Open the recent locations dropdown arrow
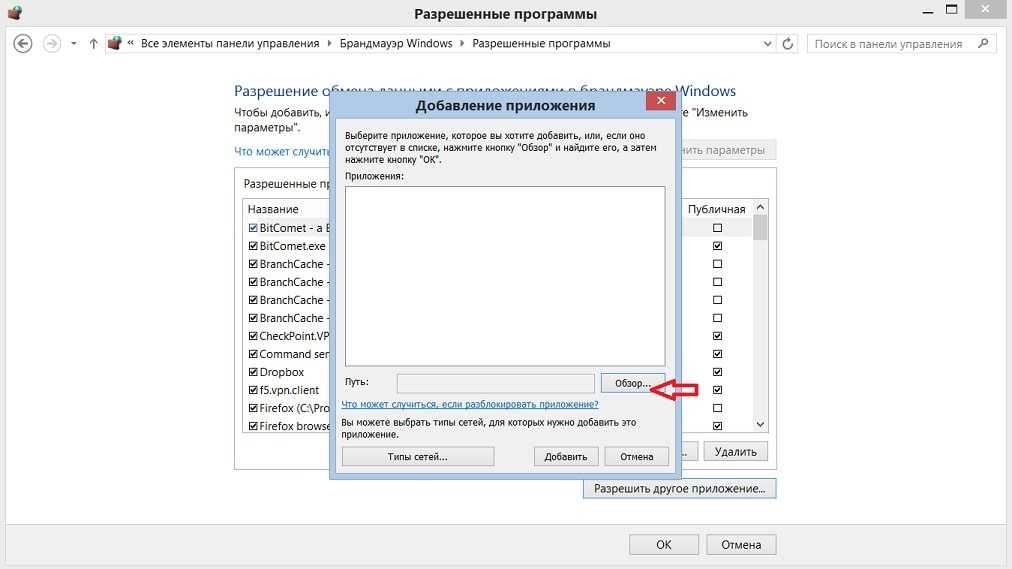 [x=74, y=44]
